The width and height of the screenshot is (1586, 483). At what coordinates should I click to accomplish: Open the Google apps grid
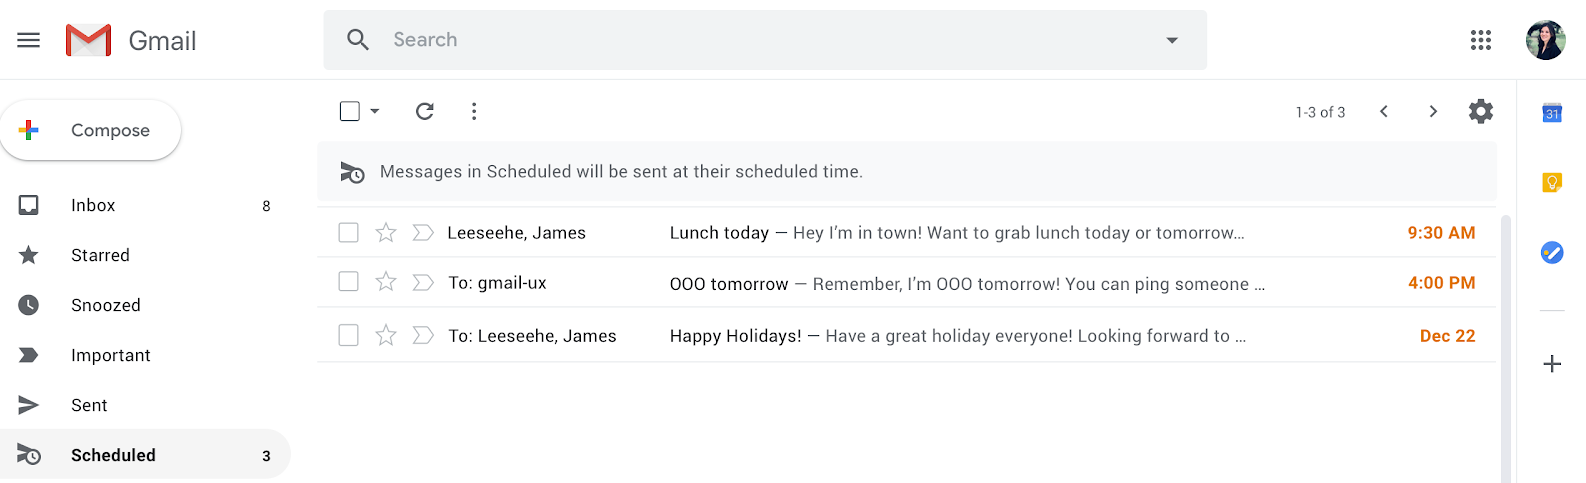[x=1481, y=40]
